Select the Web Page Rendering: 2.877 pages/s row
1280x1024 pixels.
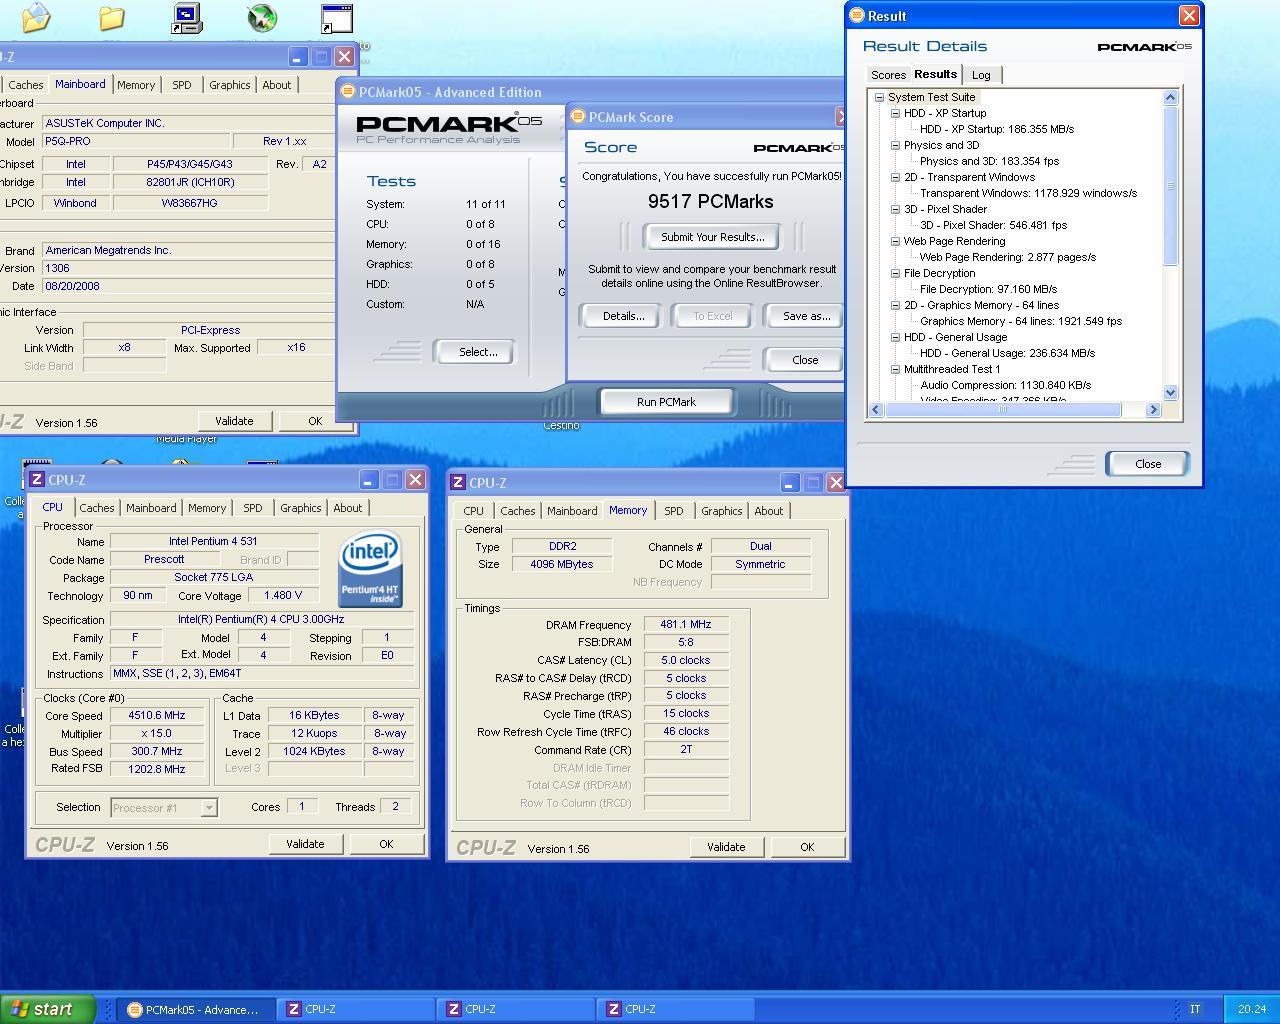1007,257
